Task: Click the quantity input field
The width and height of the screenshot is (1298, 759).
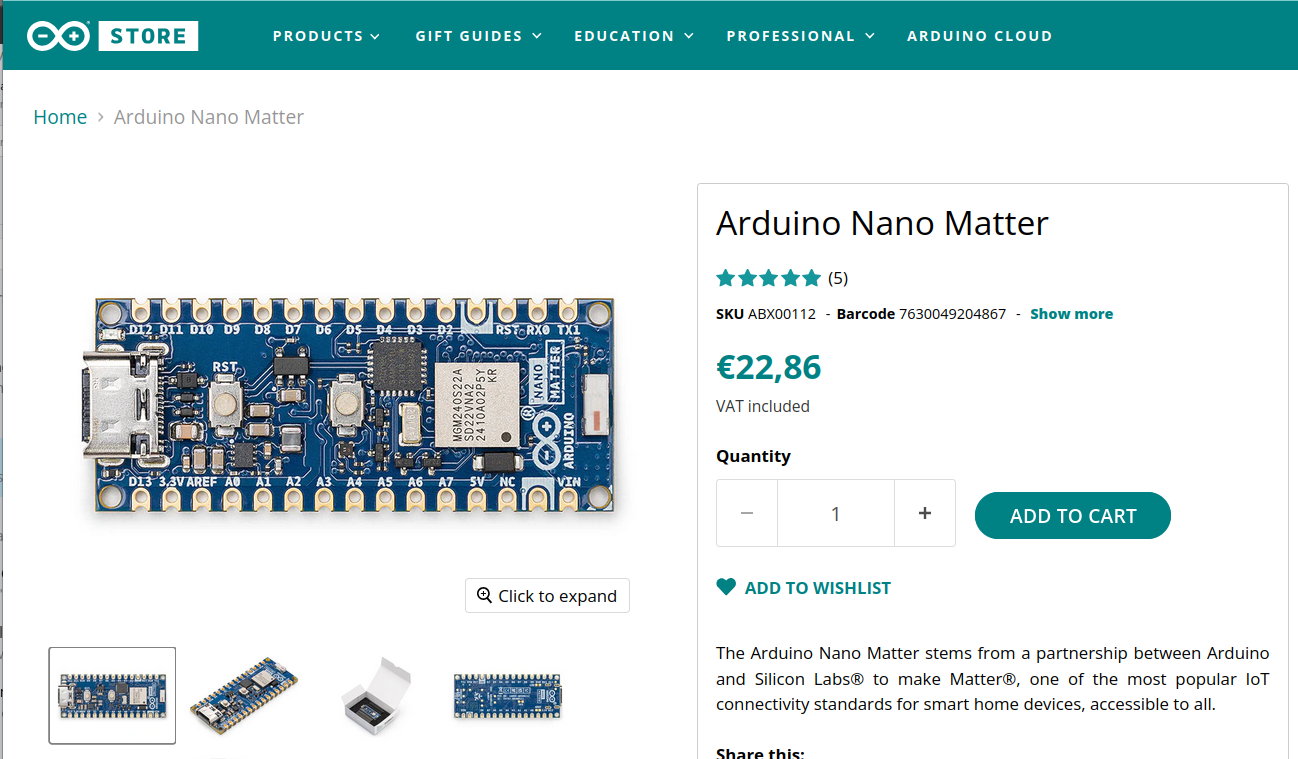Action: tap(836, 513)
